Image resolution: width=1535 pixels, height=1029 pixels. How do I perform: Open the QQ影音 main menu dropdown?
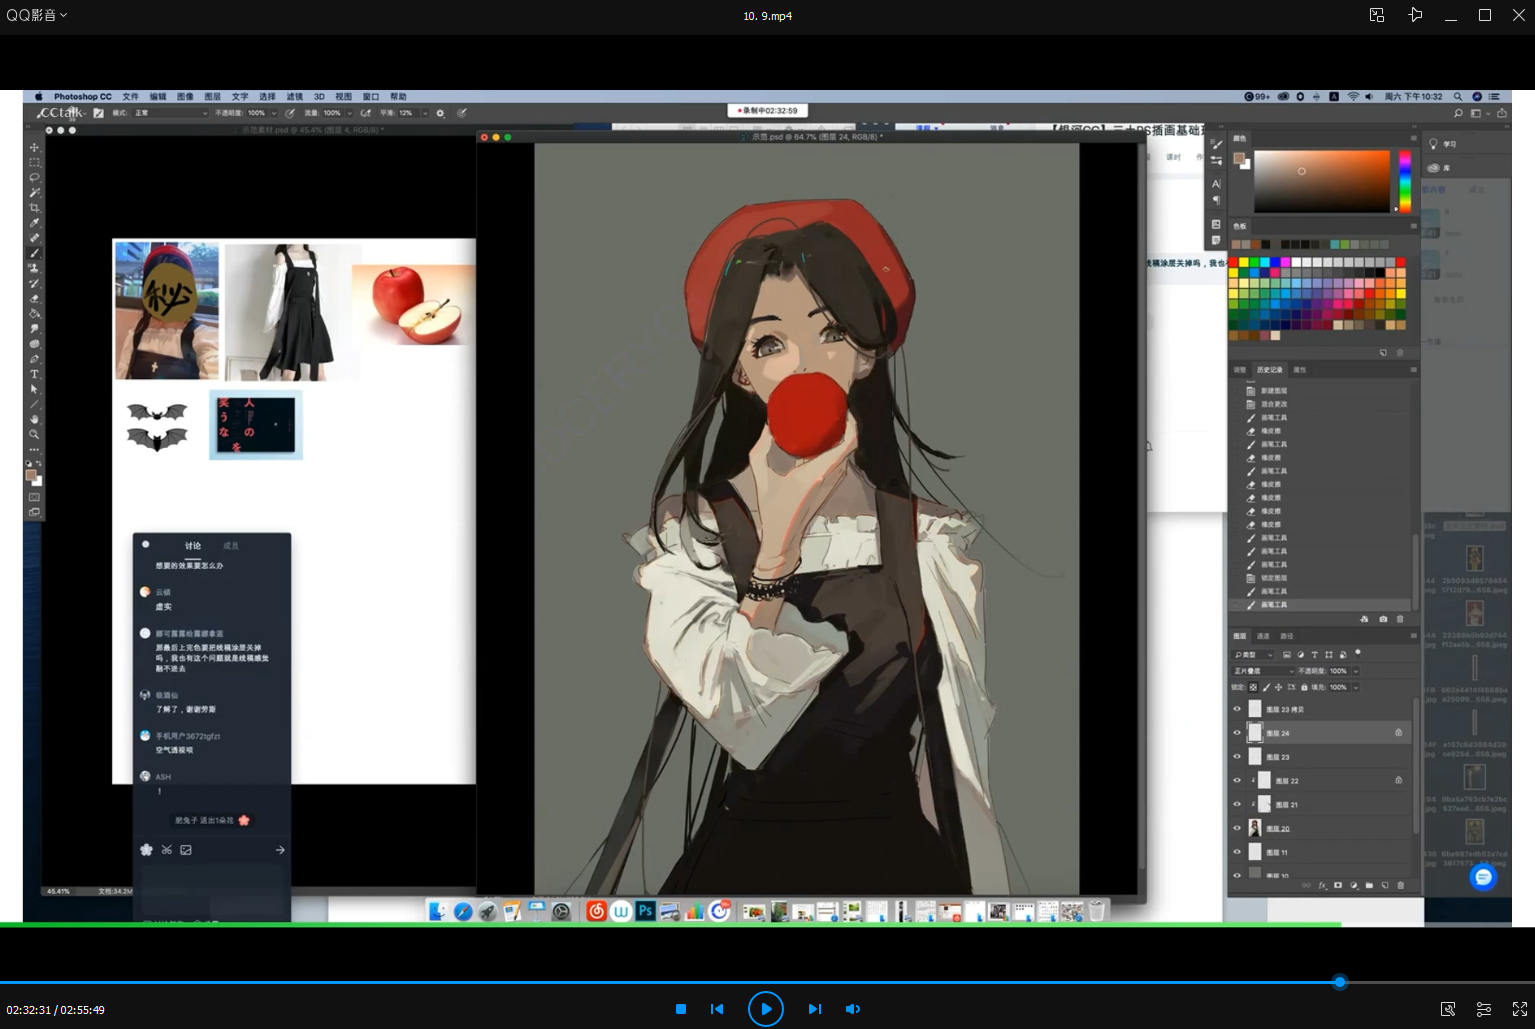tap(37, 15)
